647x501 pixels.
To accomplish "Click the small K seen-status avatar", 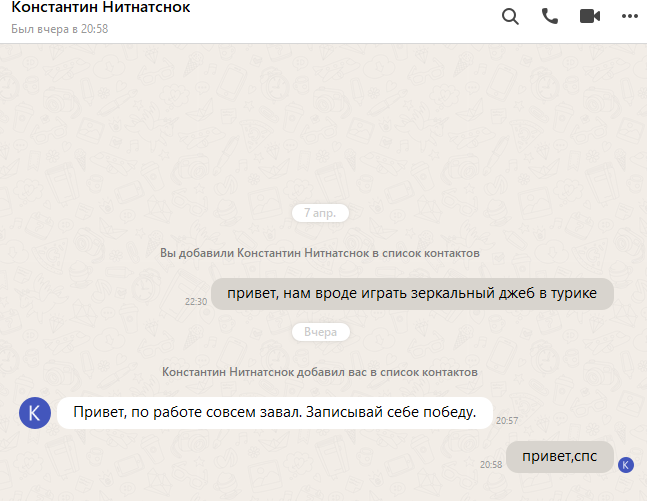I will pos(626,465).
